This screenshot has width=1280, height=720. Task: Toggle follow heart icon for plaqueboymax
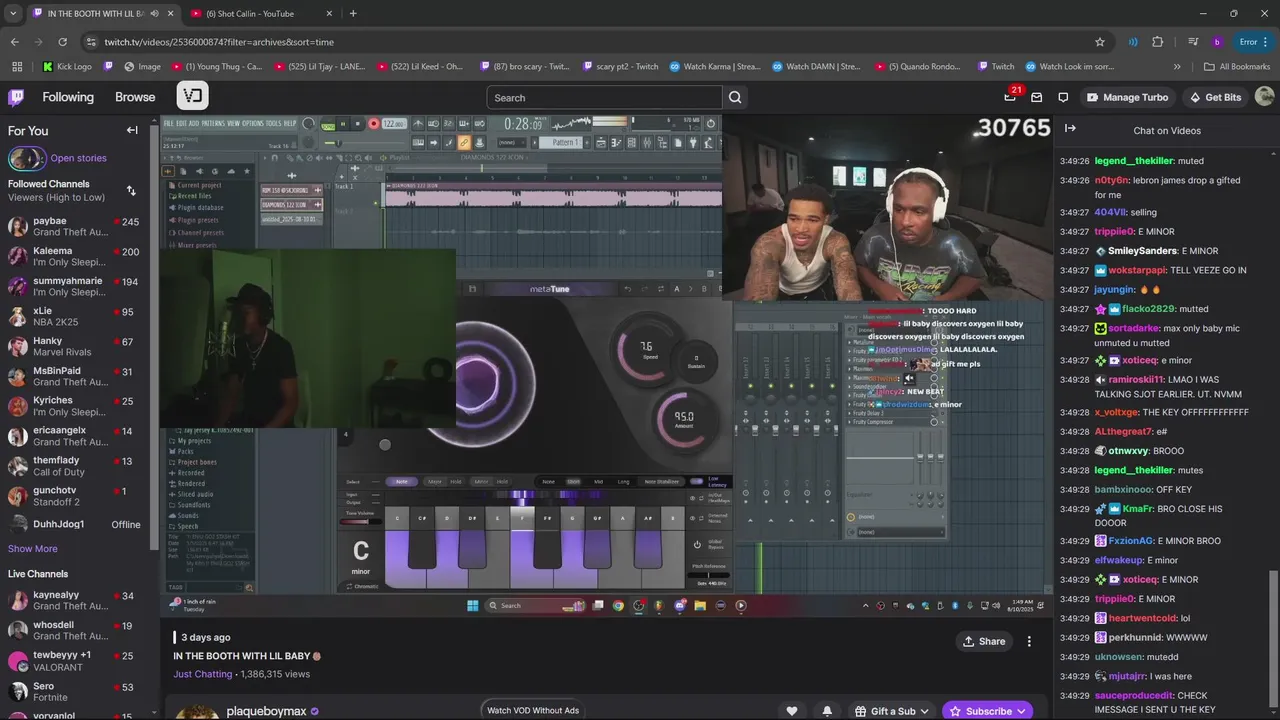(792, 711)
